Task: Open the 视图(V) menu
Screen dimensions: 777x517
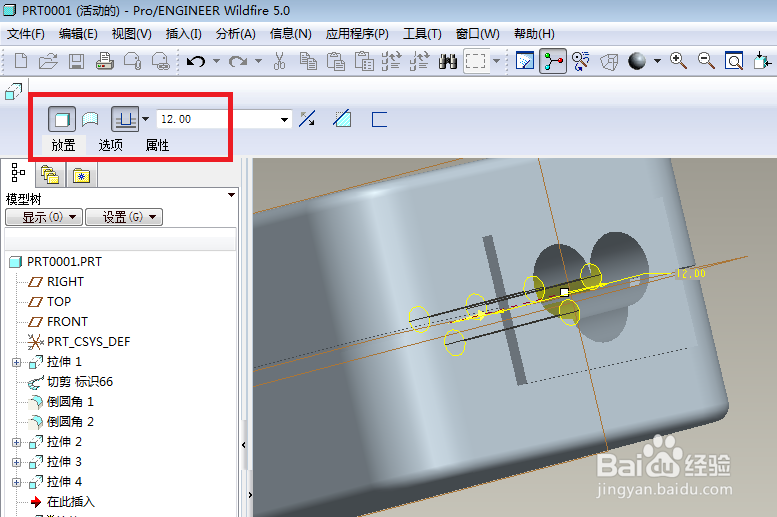Action: pos(131,34)
